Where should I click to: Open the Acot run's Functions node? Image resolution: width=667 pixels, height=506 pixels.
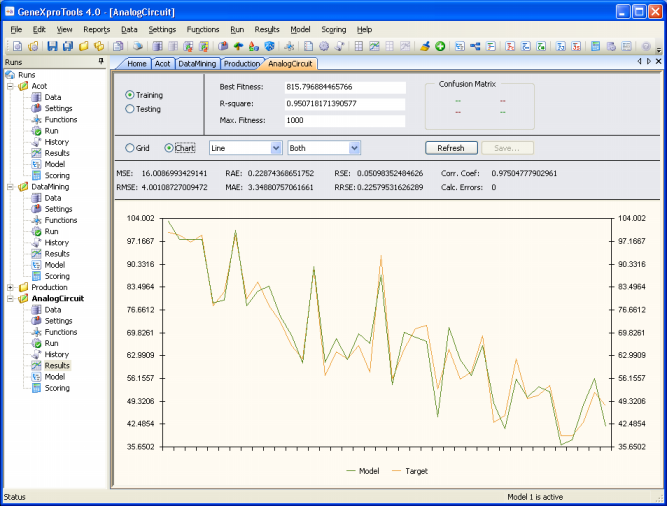(60, 120)
